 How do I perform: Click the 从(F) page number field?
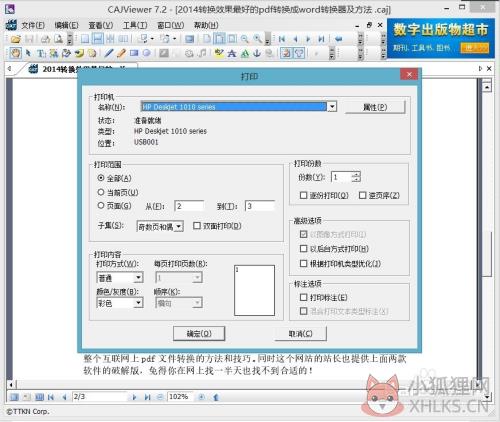pyautogui.click(x=189, y=206)
